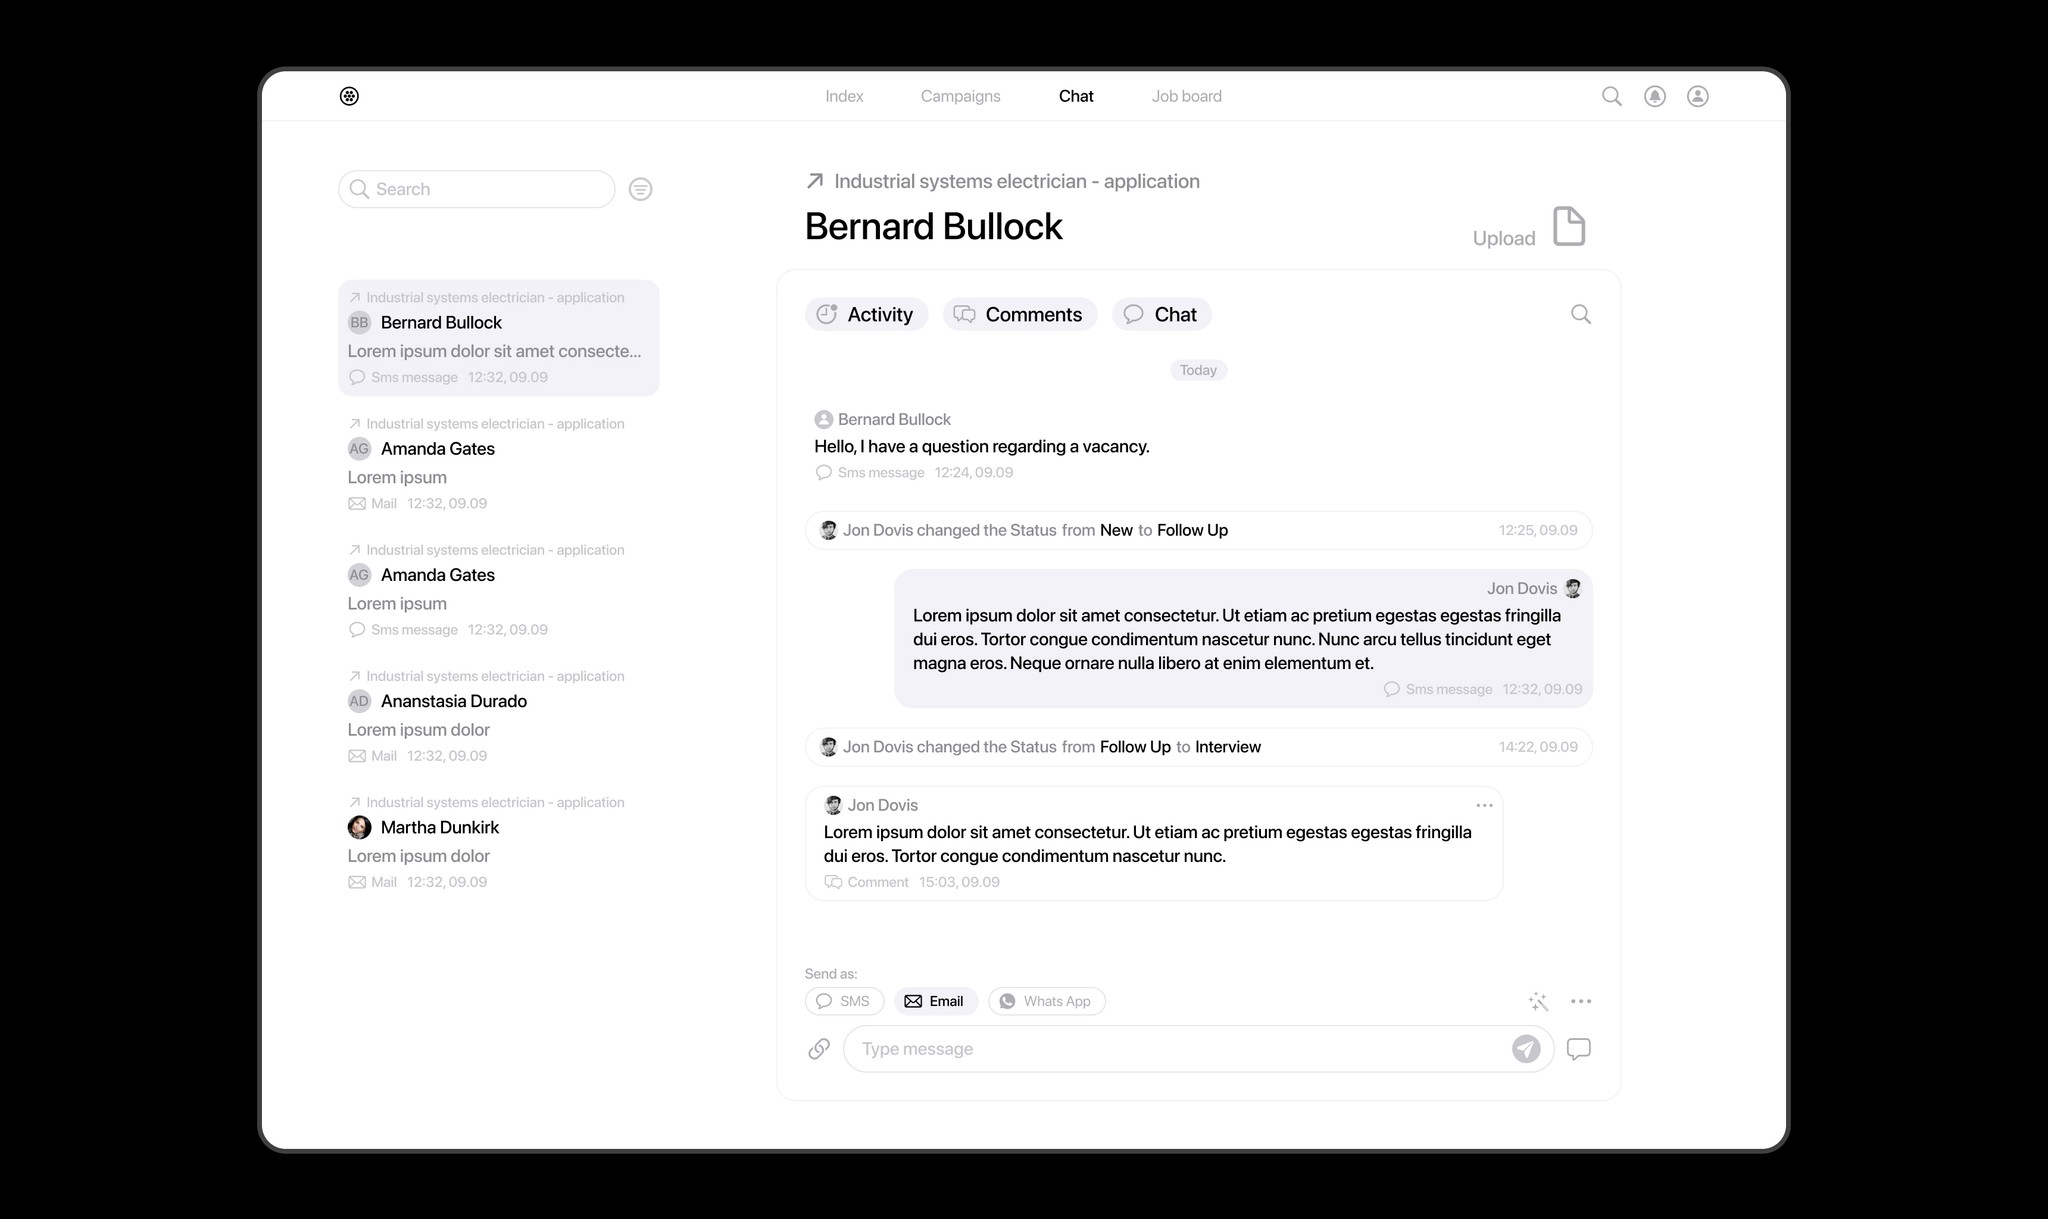Click the top navigation search icon
This screenshot has width=2048, height=1219.
[1611, 96]
